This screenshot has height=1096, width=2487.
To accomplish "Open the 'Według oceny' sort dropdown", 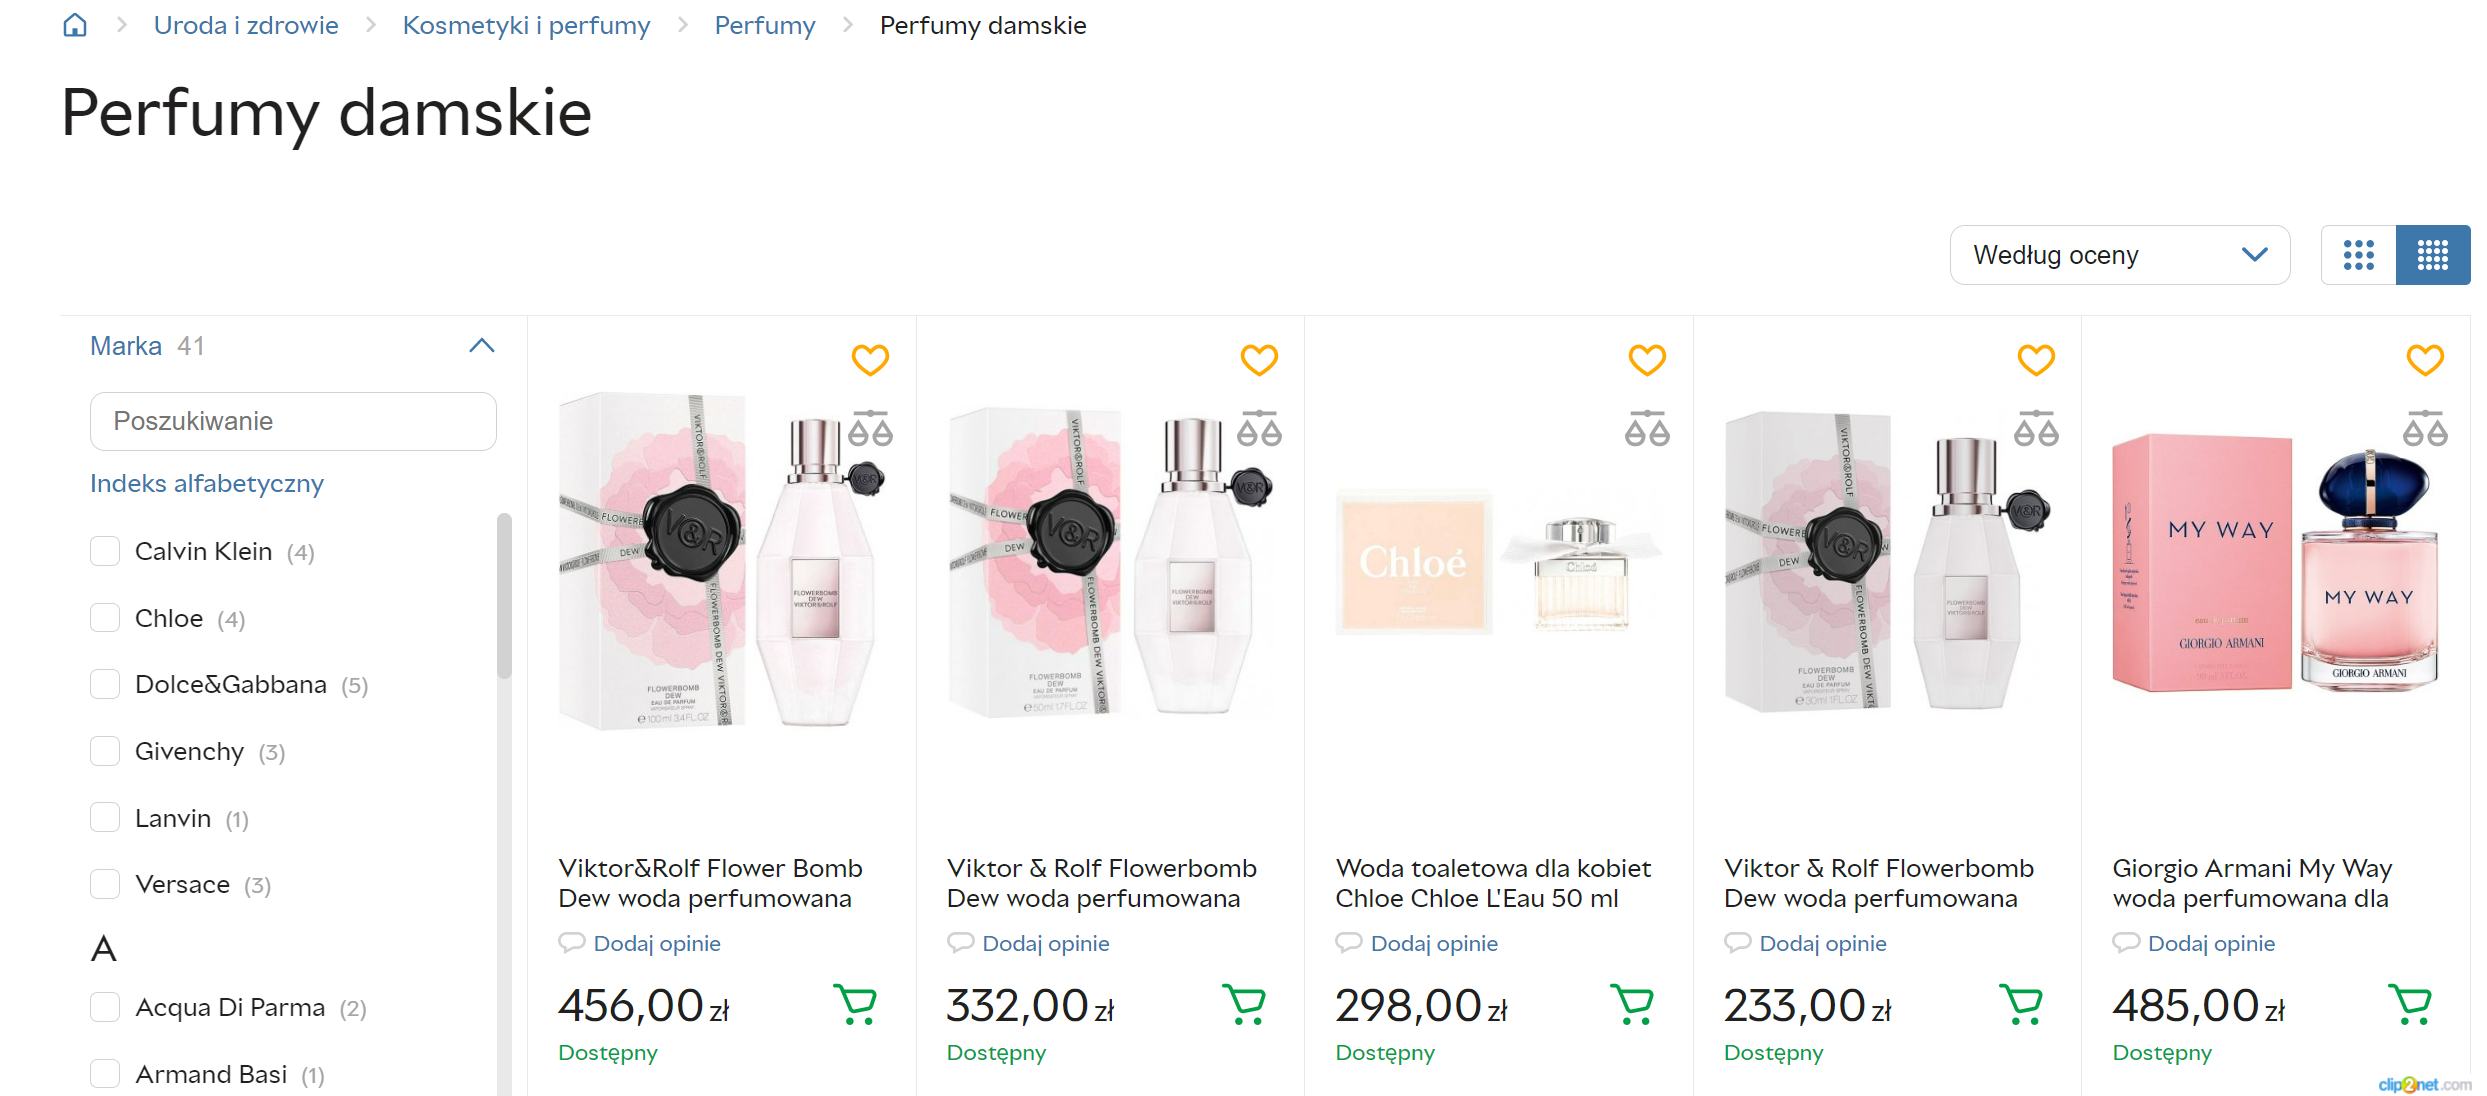I will 2119,255.
